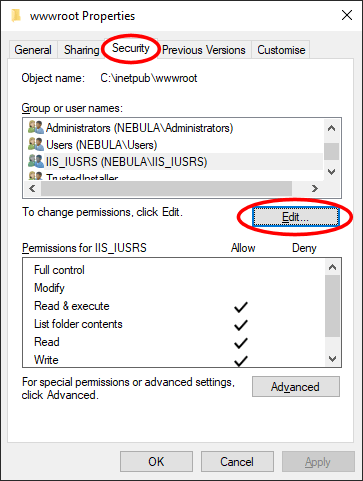Click the down arrow of group names list

[331, 172]
